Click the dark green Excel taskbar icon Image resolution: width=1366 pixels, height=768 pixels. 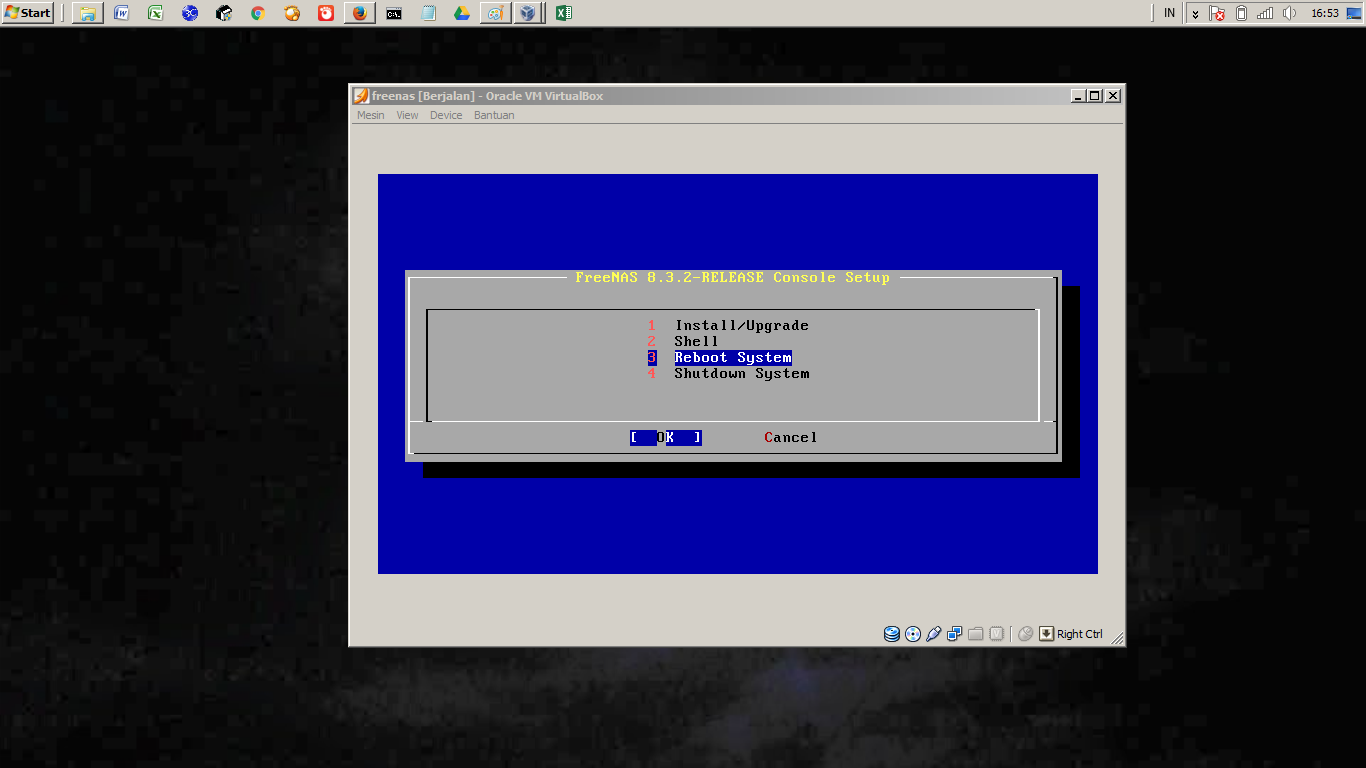564,13
